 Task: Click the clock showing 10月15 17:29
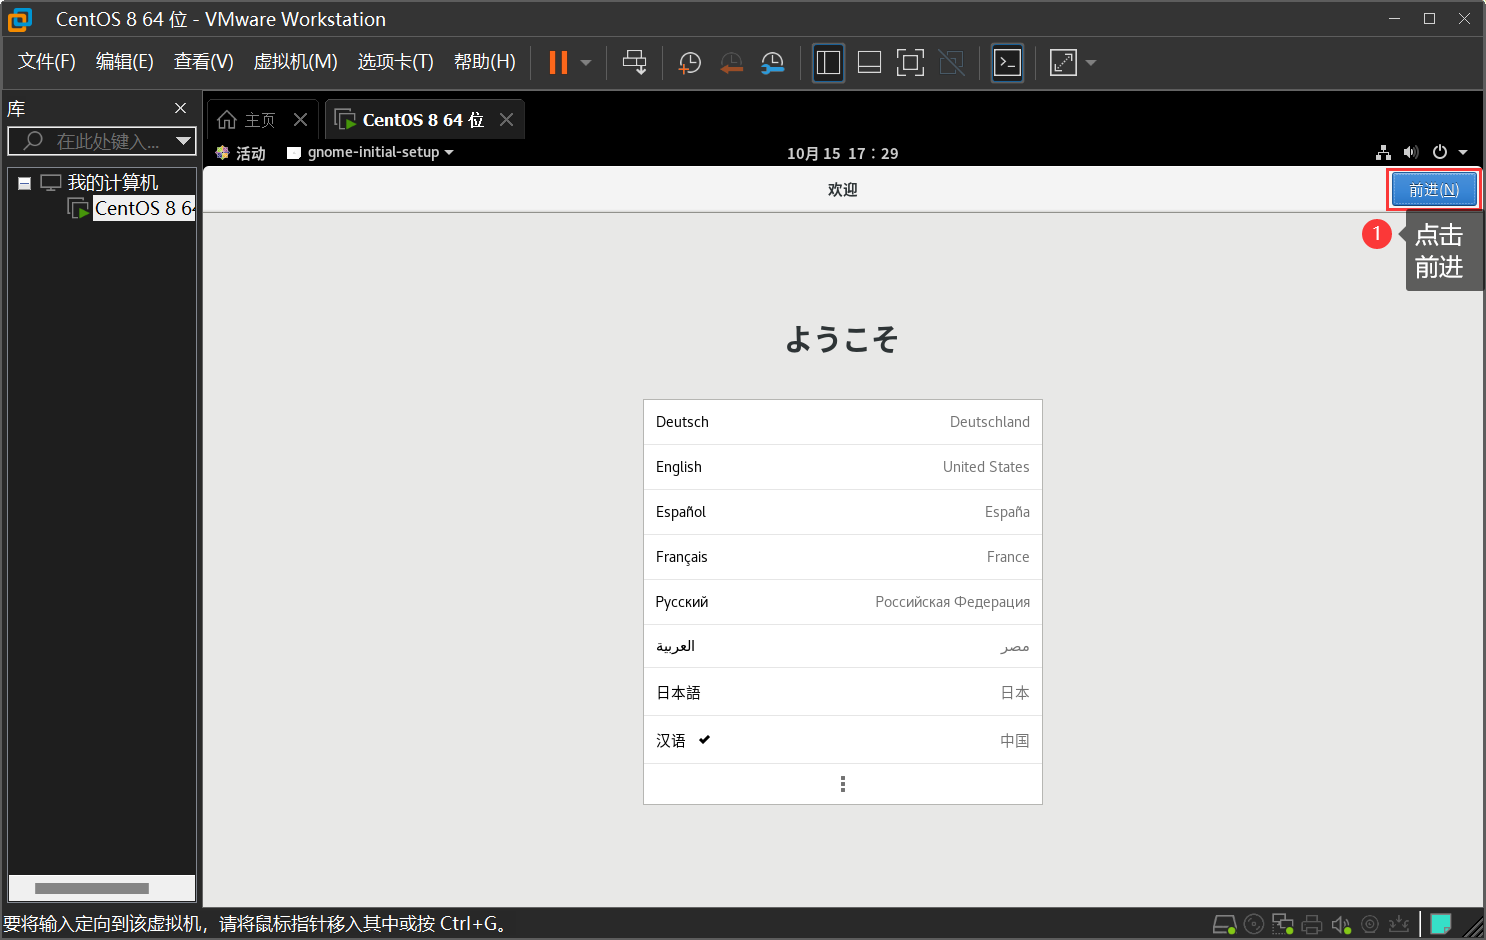point(842,153)
